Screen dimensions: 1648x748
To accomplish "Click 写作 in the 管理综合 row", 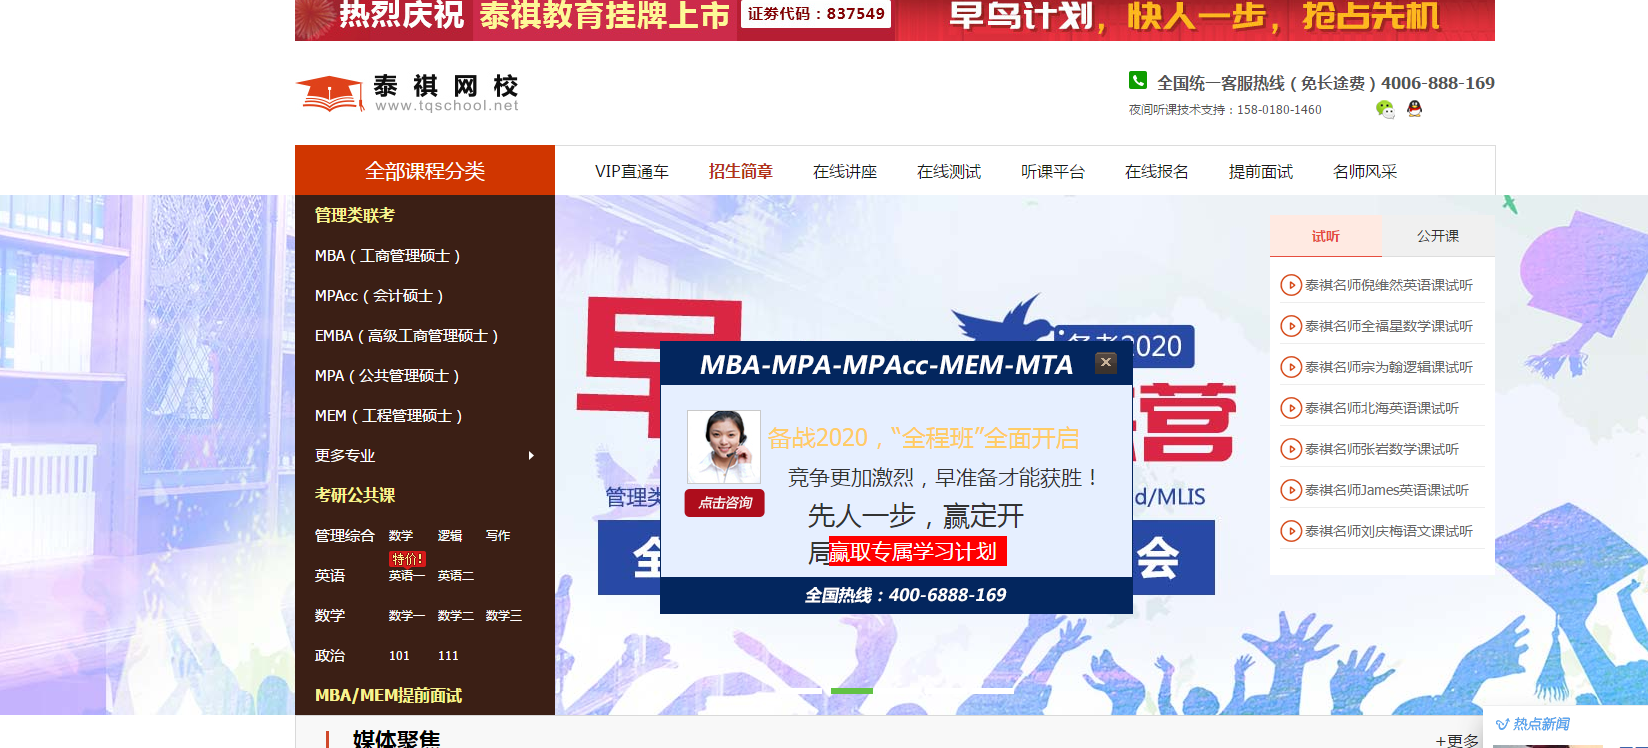I will click(498, 536).
